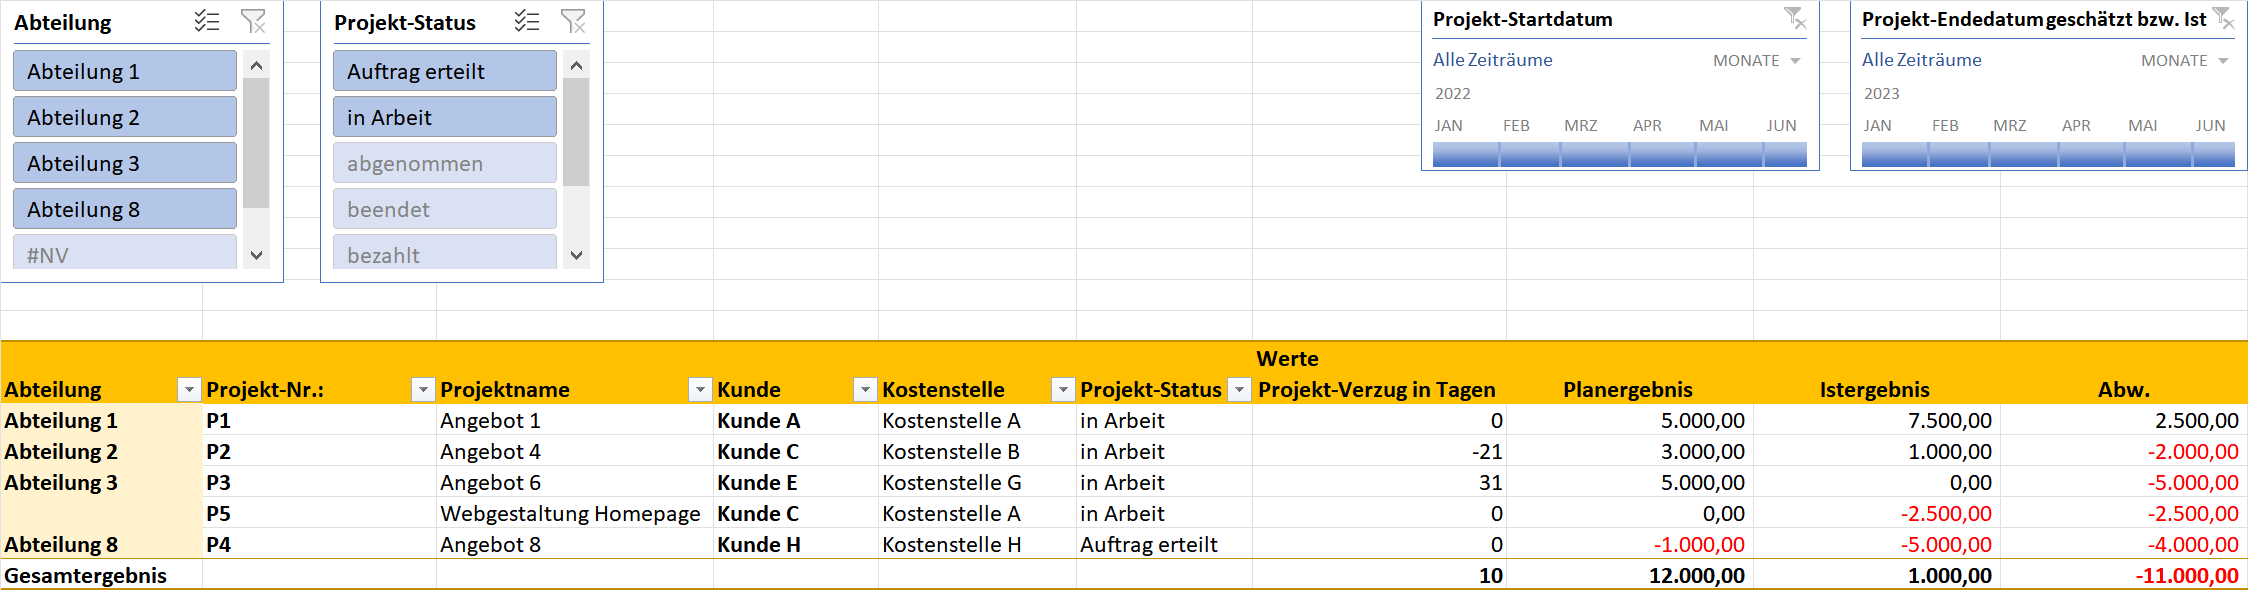The height and width of the screenshot is (590, 2248).
Task: Select MAI segment in 2023 timeline
Action: (2158, 154)
